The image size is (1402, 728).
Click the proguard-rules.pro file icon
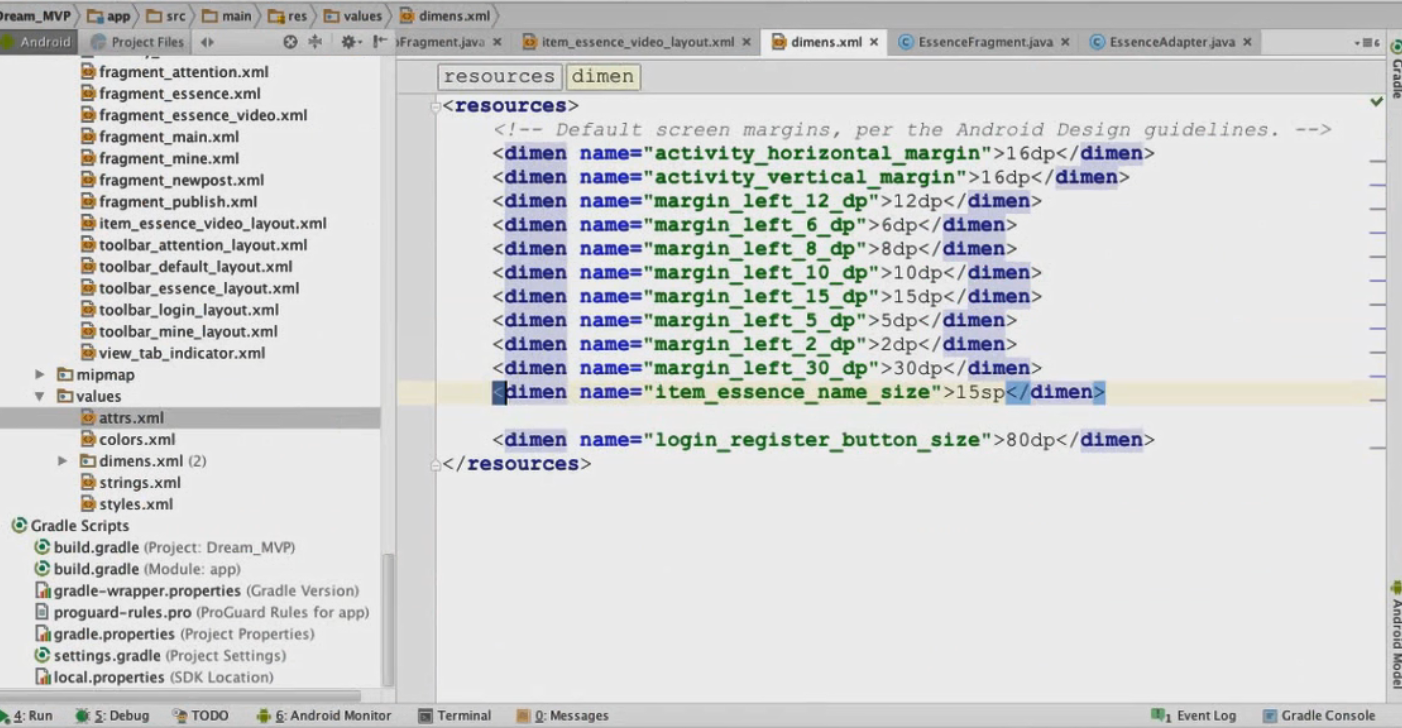click(x=42, y=612)
